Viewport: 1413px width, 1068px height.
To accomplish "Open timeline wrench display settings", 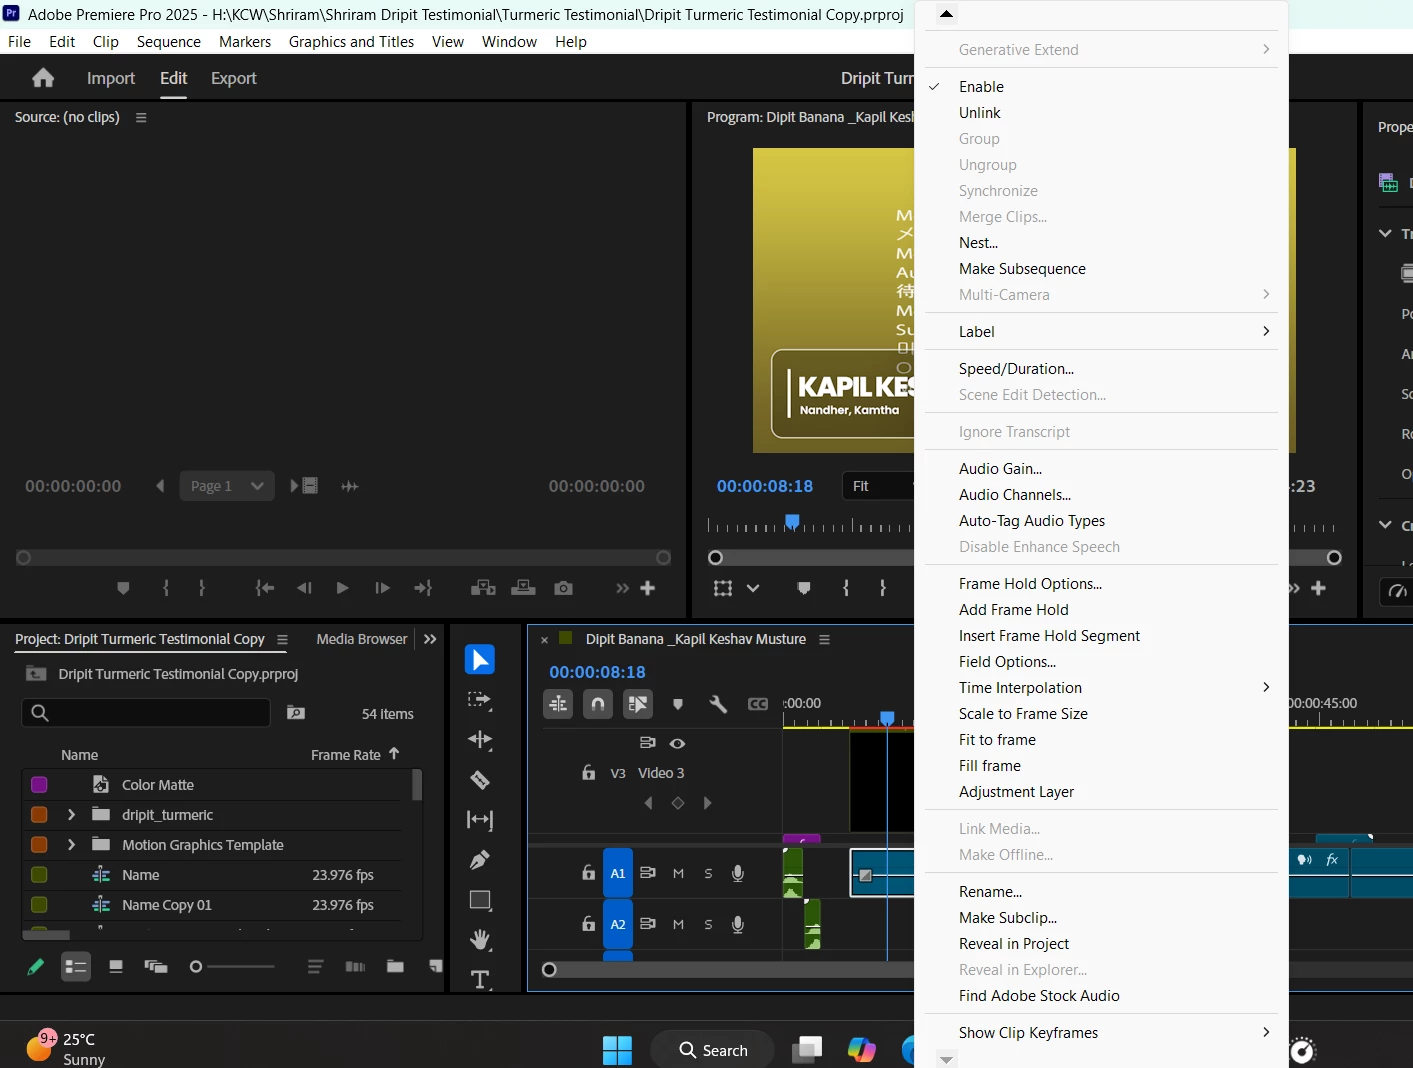I will (x=718, y=704).
